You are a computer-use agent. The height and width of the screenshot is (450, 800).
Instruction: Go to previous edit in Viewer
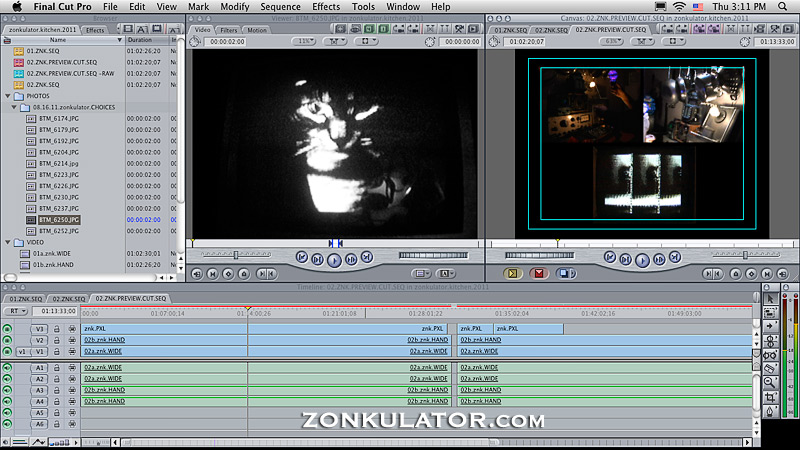click(302, 258)
